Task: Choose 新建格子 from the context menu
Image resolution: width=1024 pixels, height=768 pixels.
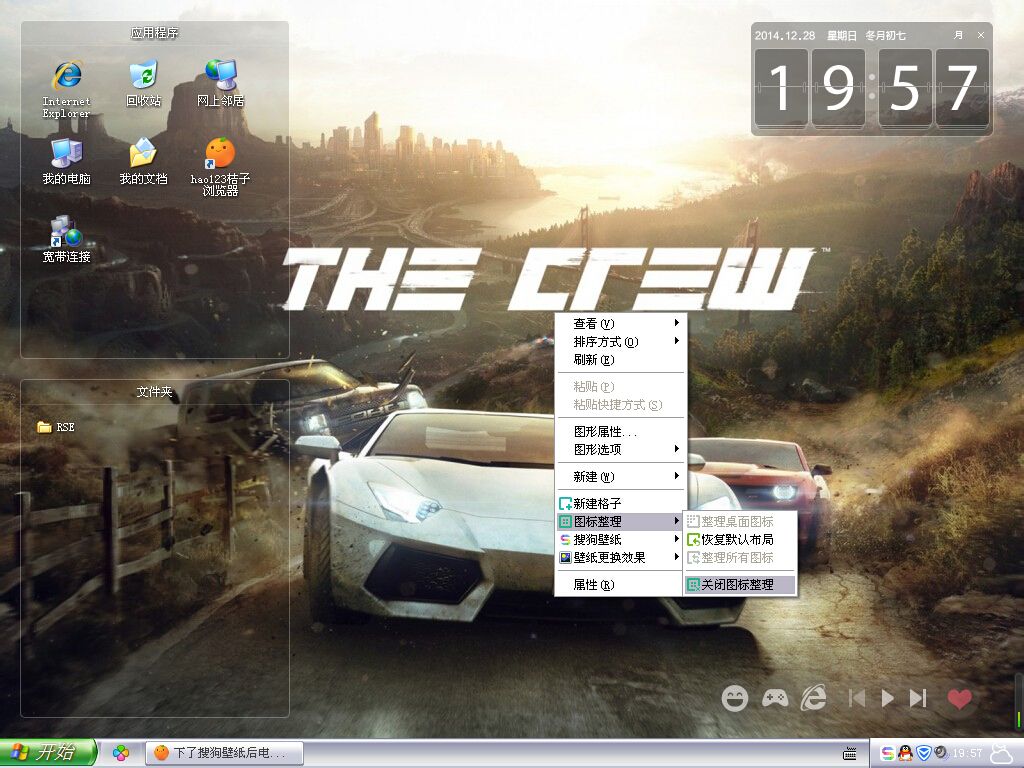Action: tap(620, 504)
